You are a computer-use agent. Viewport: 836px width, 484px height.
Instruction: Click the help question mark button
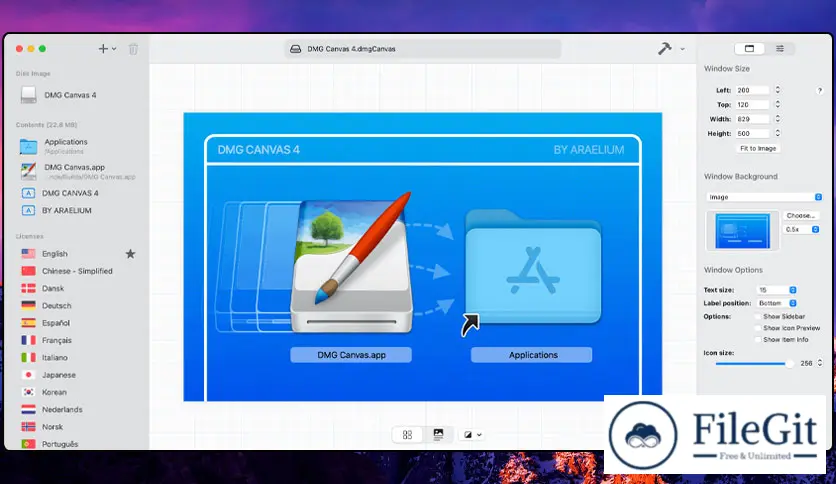[819, 91]
